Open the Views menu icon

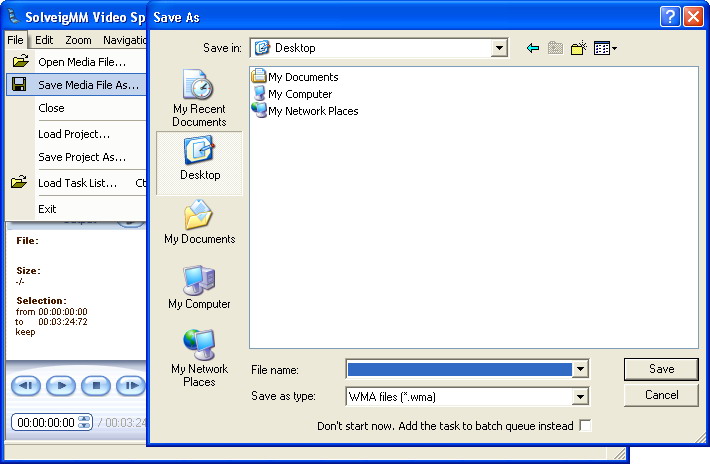point(605,48)
